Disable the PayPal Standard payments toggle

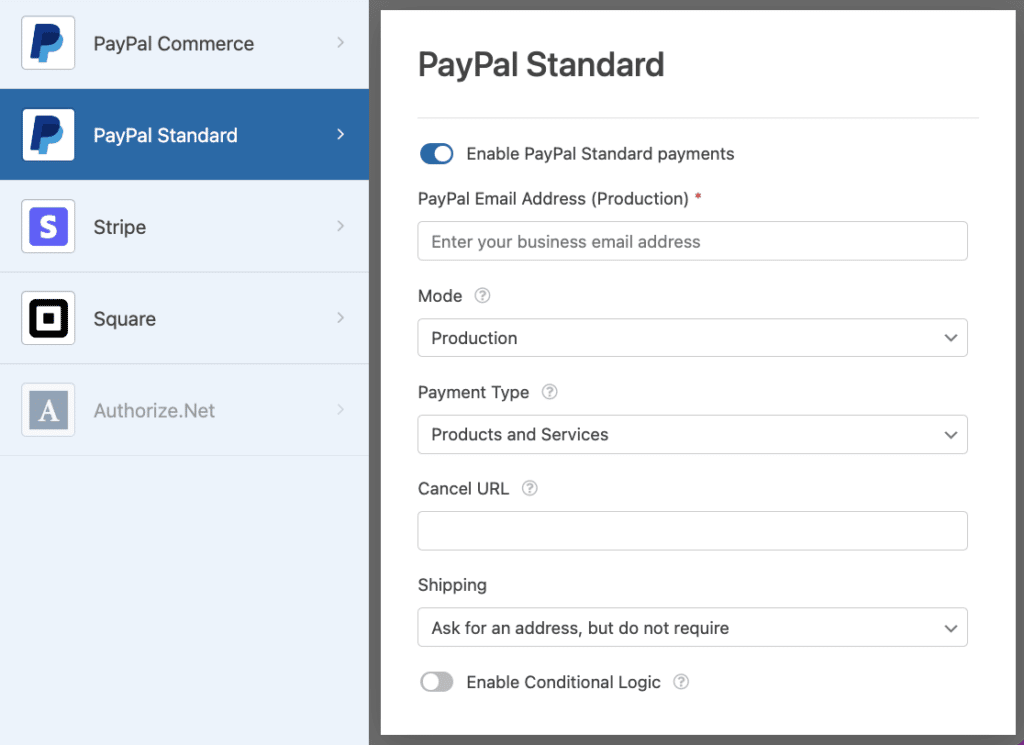click(x=436, y=154)
